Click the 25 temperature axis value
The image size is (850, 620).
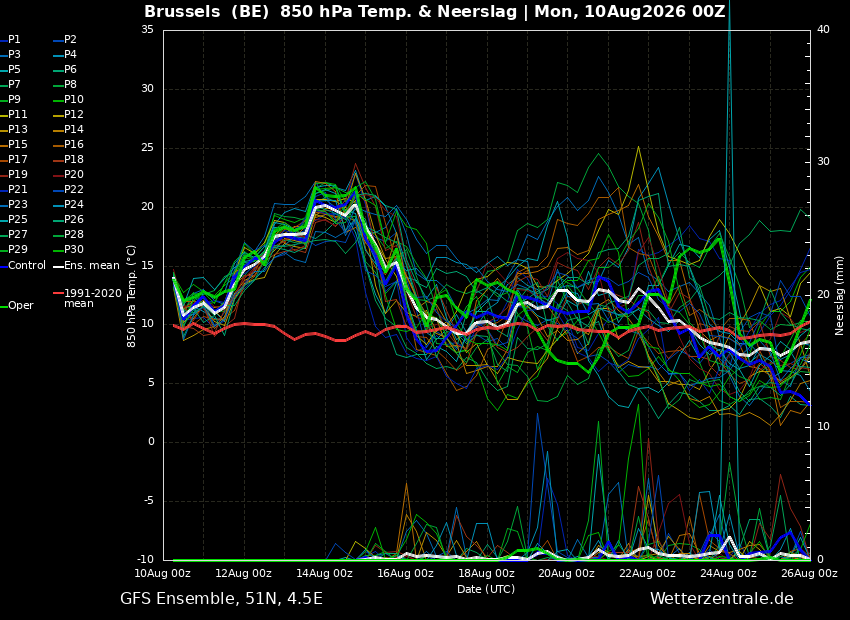click(147, 147)
